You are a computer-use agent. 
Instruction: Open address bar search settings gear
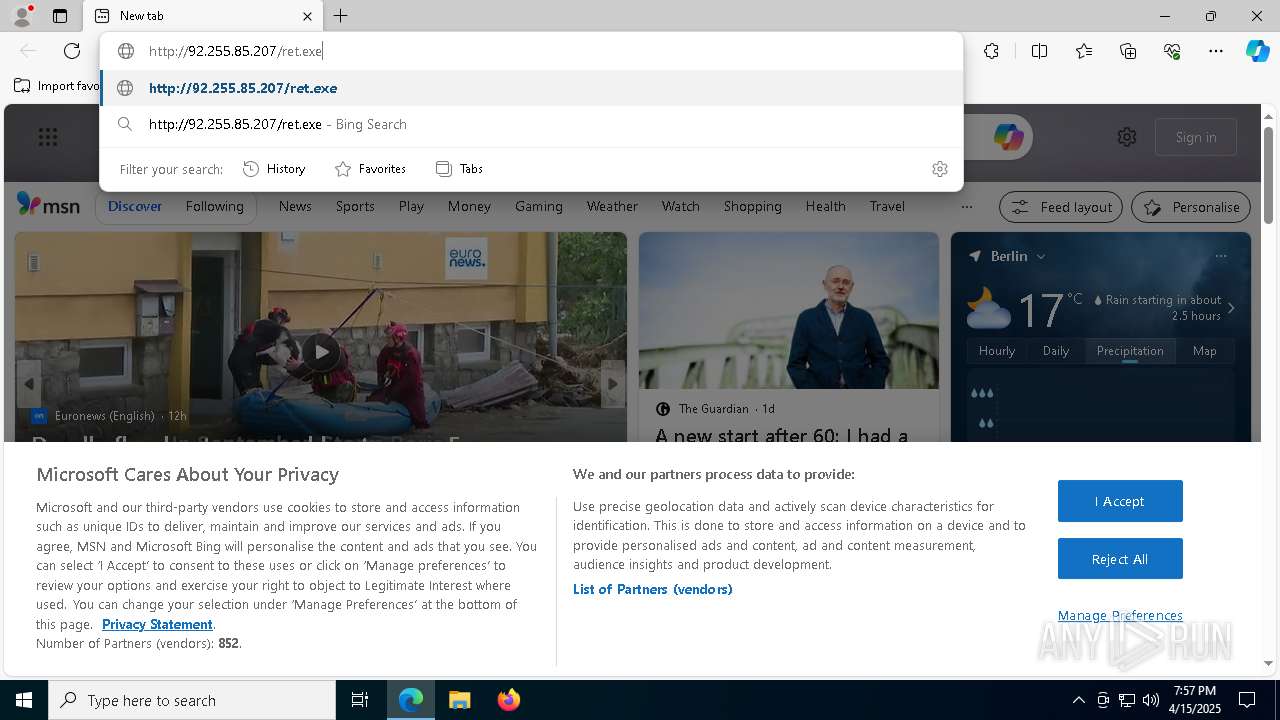[x=939, y=169]
